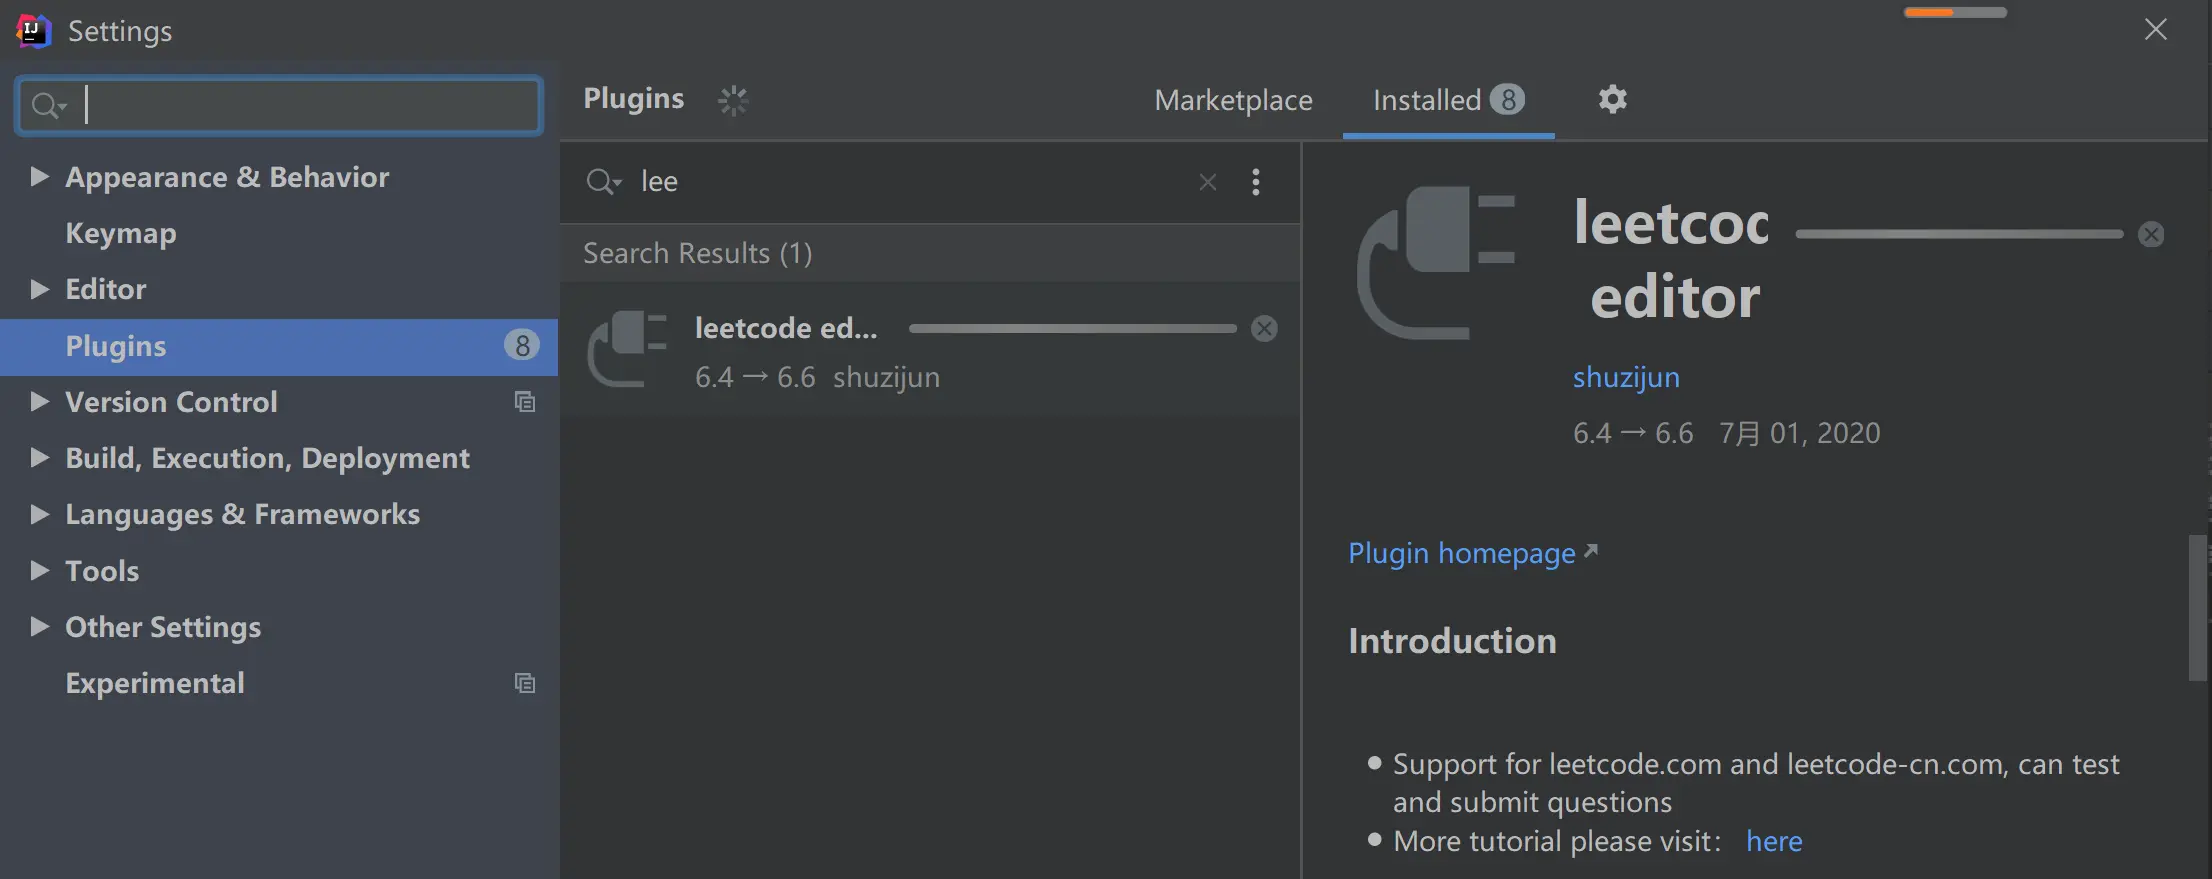Clear the plugin search text
Screen dimensions: 2212x879
pos(1208,182)
